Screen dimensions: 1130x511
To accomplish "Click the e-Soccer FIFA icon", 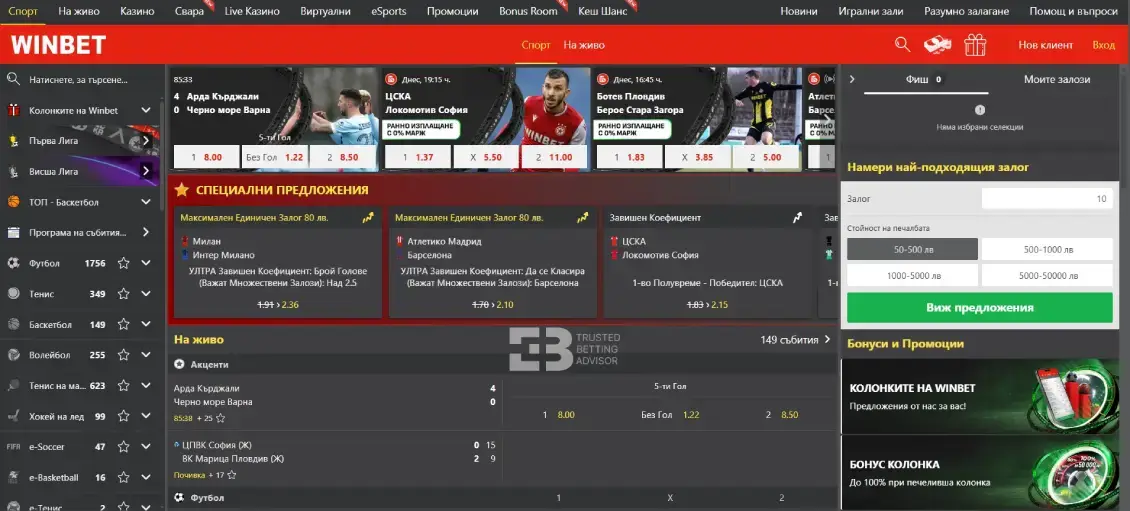I will (x=13, y=447).
